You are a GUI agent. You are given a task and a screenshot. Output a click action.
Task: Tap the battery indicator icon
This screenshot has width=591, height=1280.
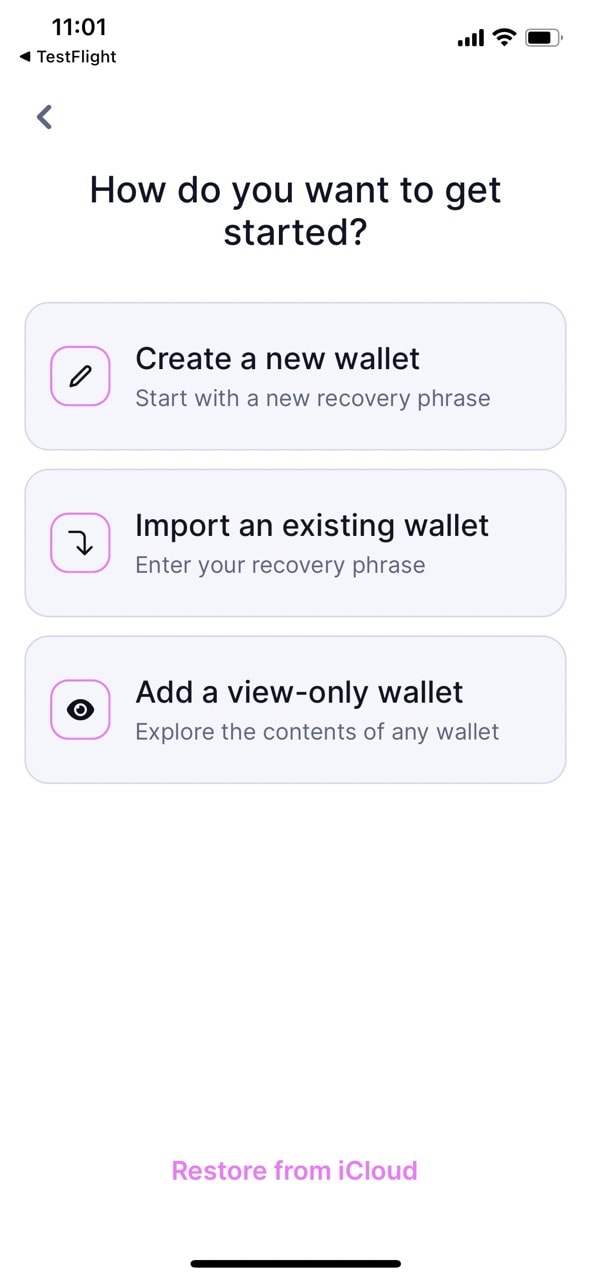click(544, 38)
